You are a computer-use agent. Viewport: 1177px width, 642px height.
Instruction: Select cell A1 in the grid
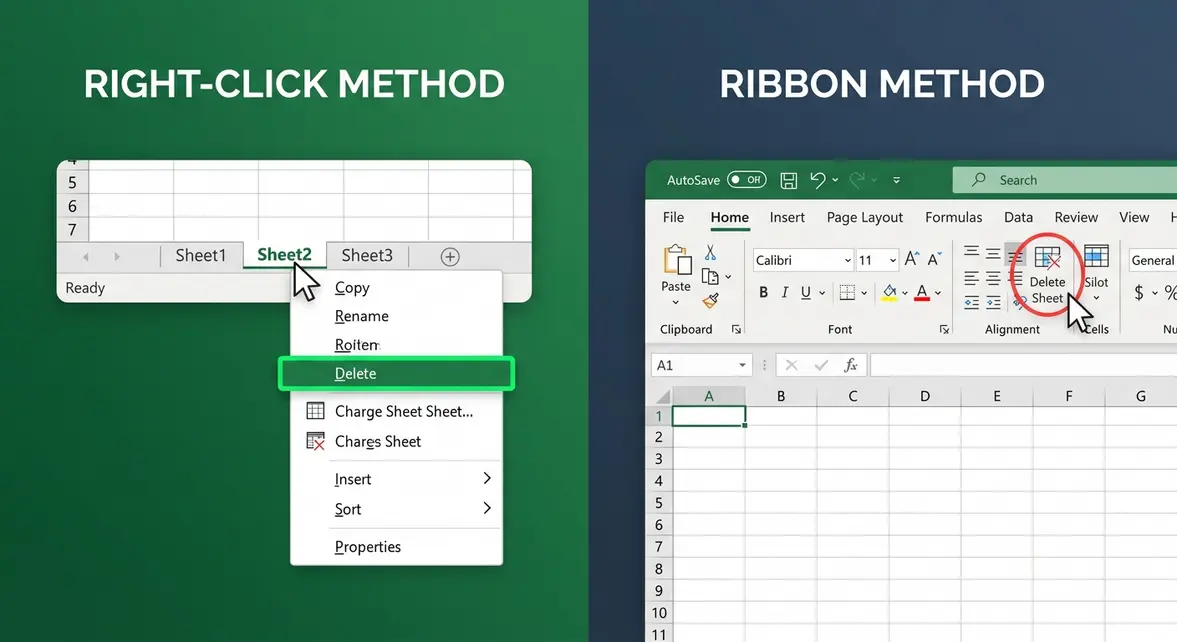[x=709, y=416]
